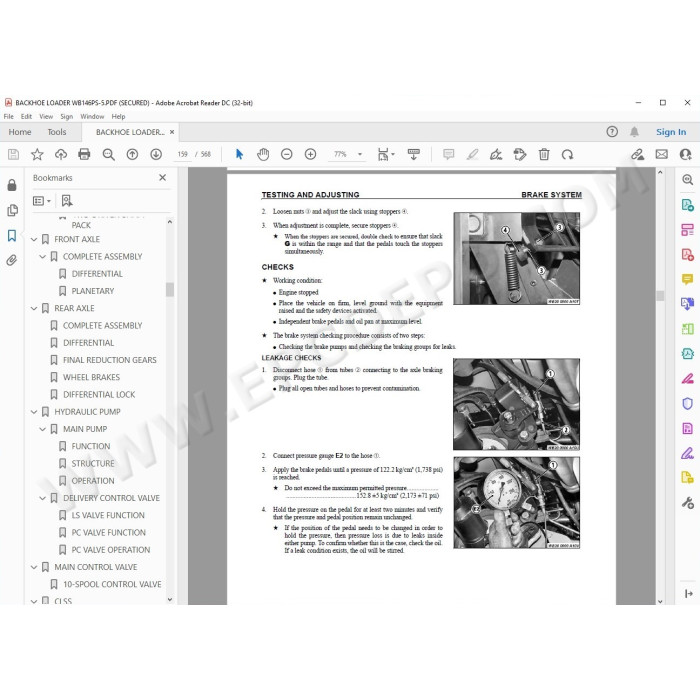
Task: Collapse FRONT AXLE's COMPLETE ASSEMBLY bookmark
Action: pyautogui.click(x=42, y=257)
